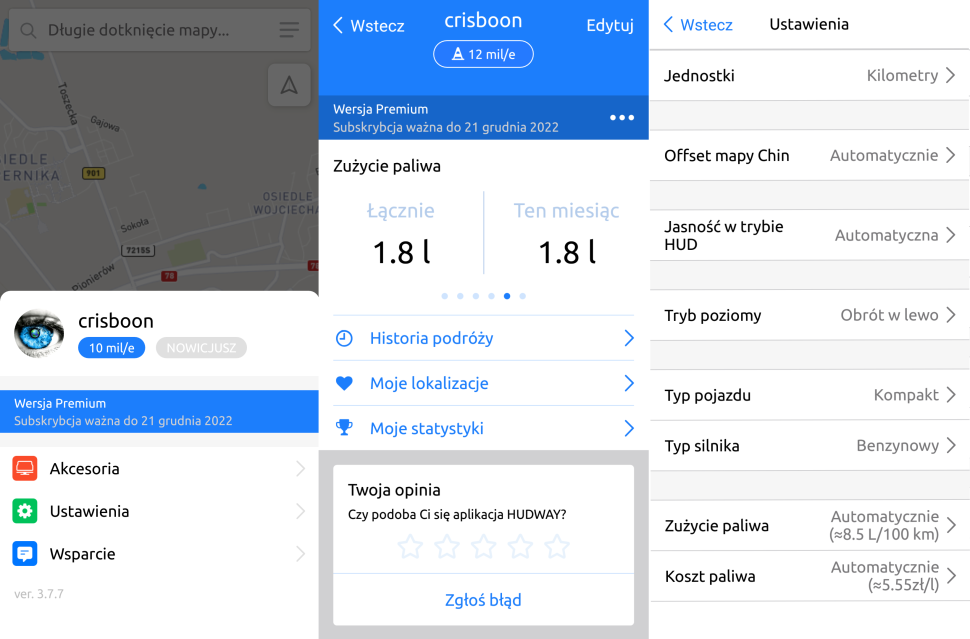
Task: Open Wsparcie support chat icon
Action: pyautogui.click(x=25, y=554)
